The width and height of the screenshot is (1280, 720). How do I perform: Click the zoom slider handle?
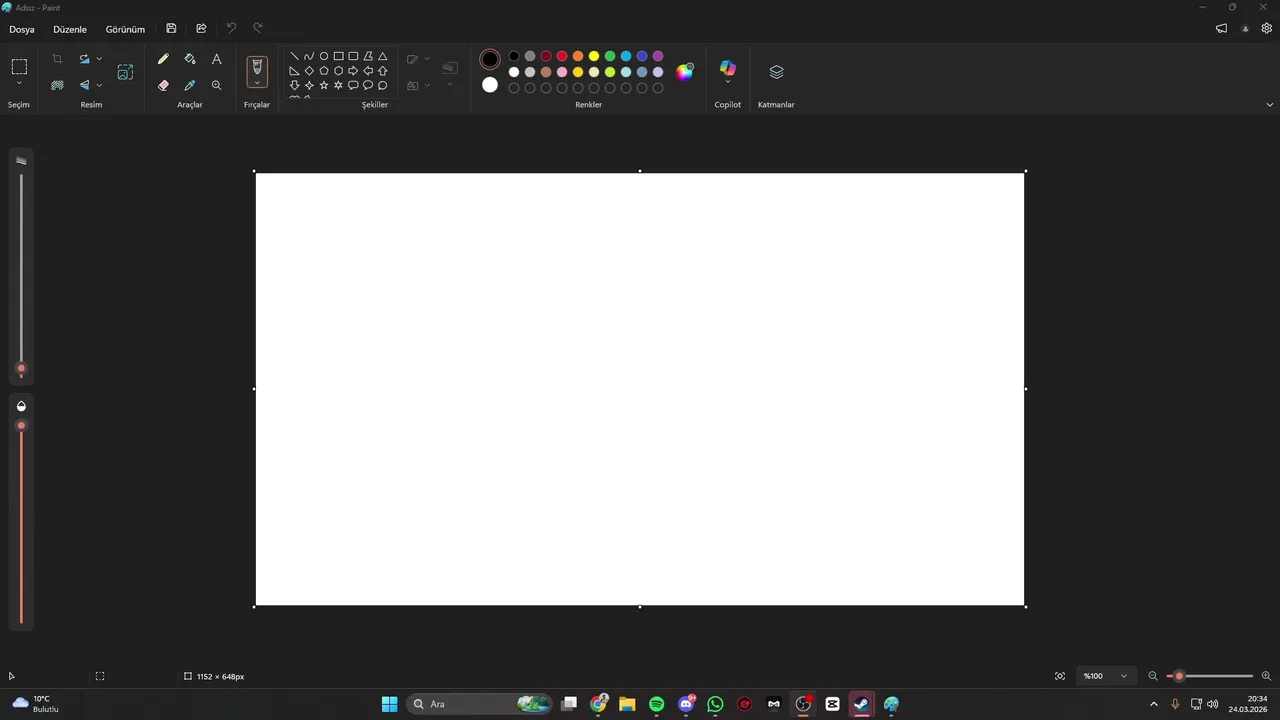[x=1179, y=676]
